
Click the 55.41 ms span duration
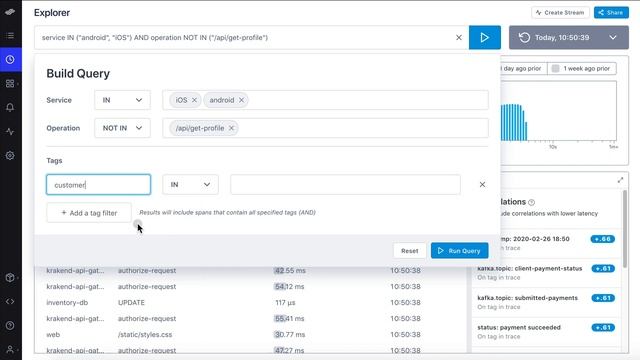(x=289, y=318)
